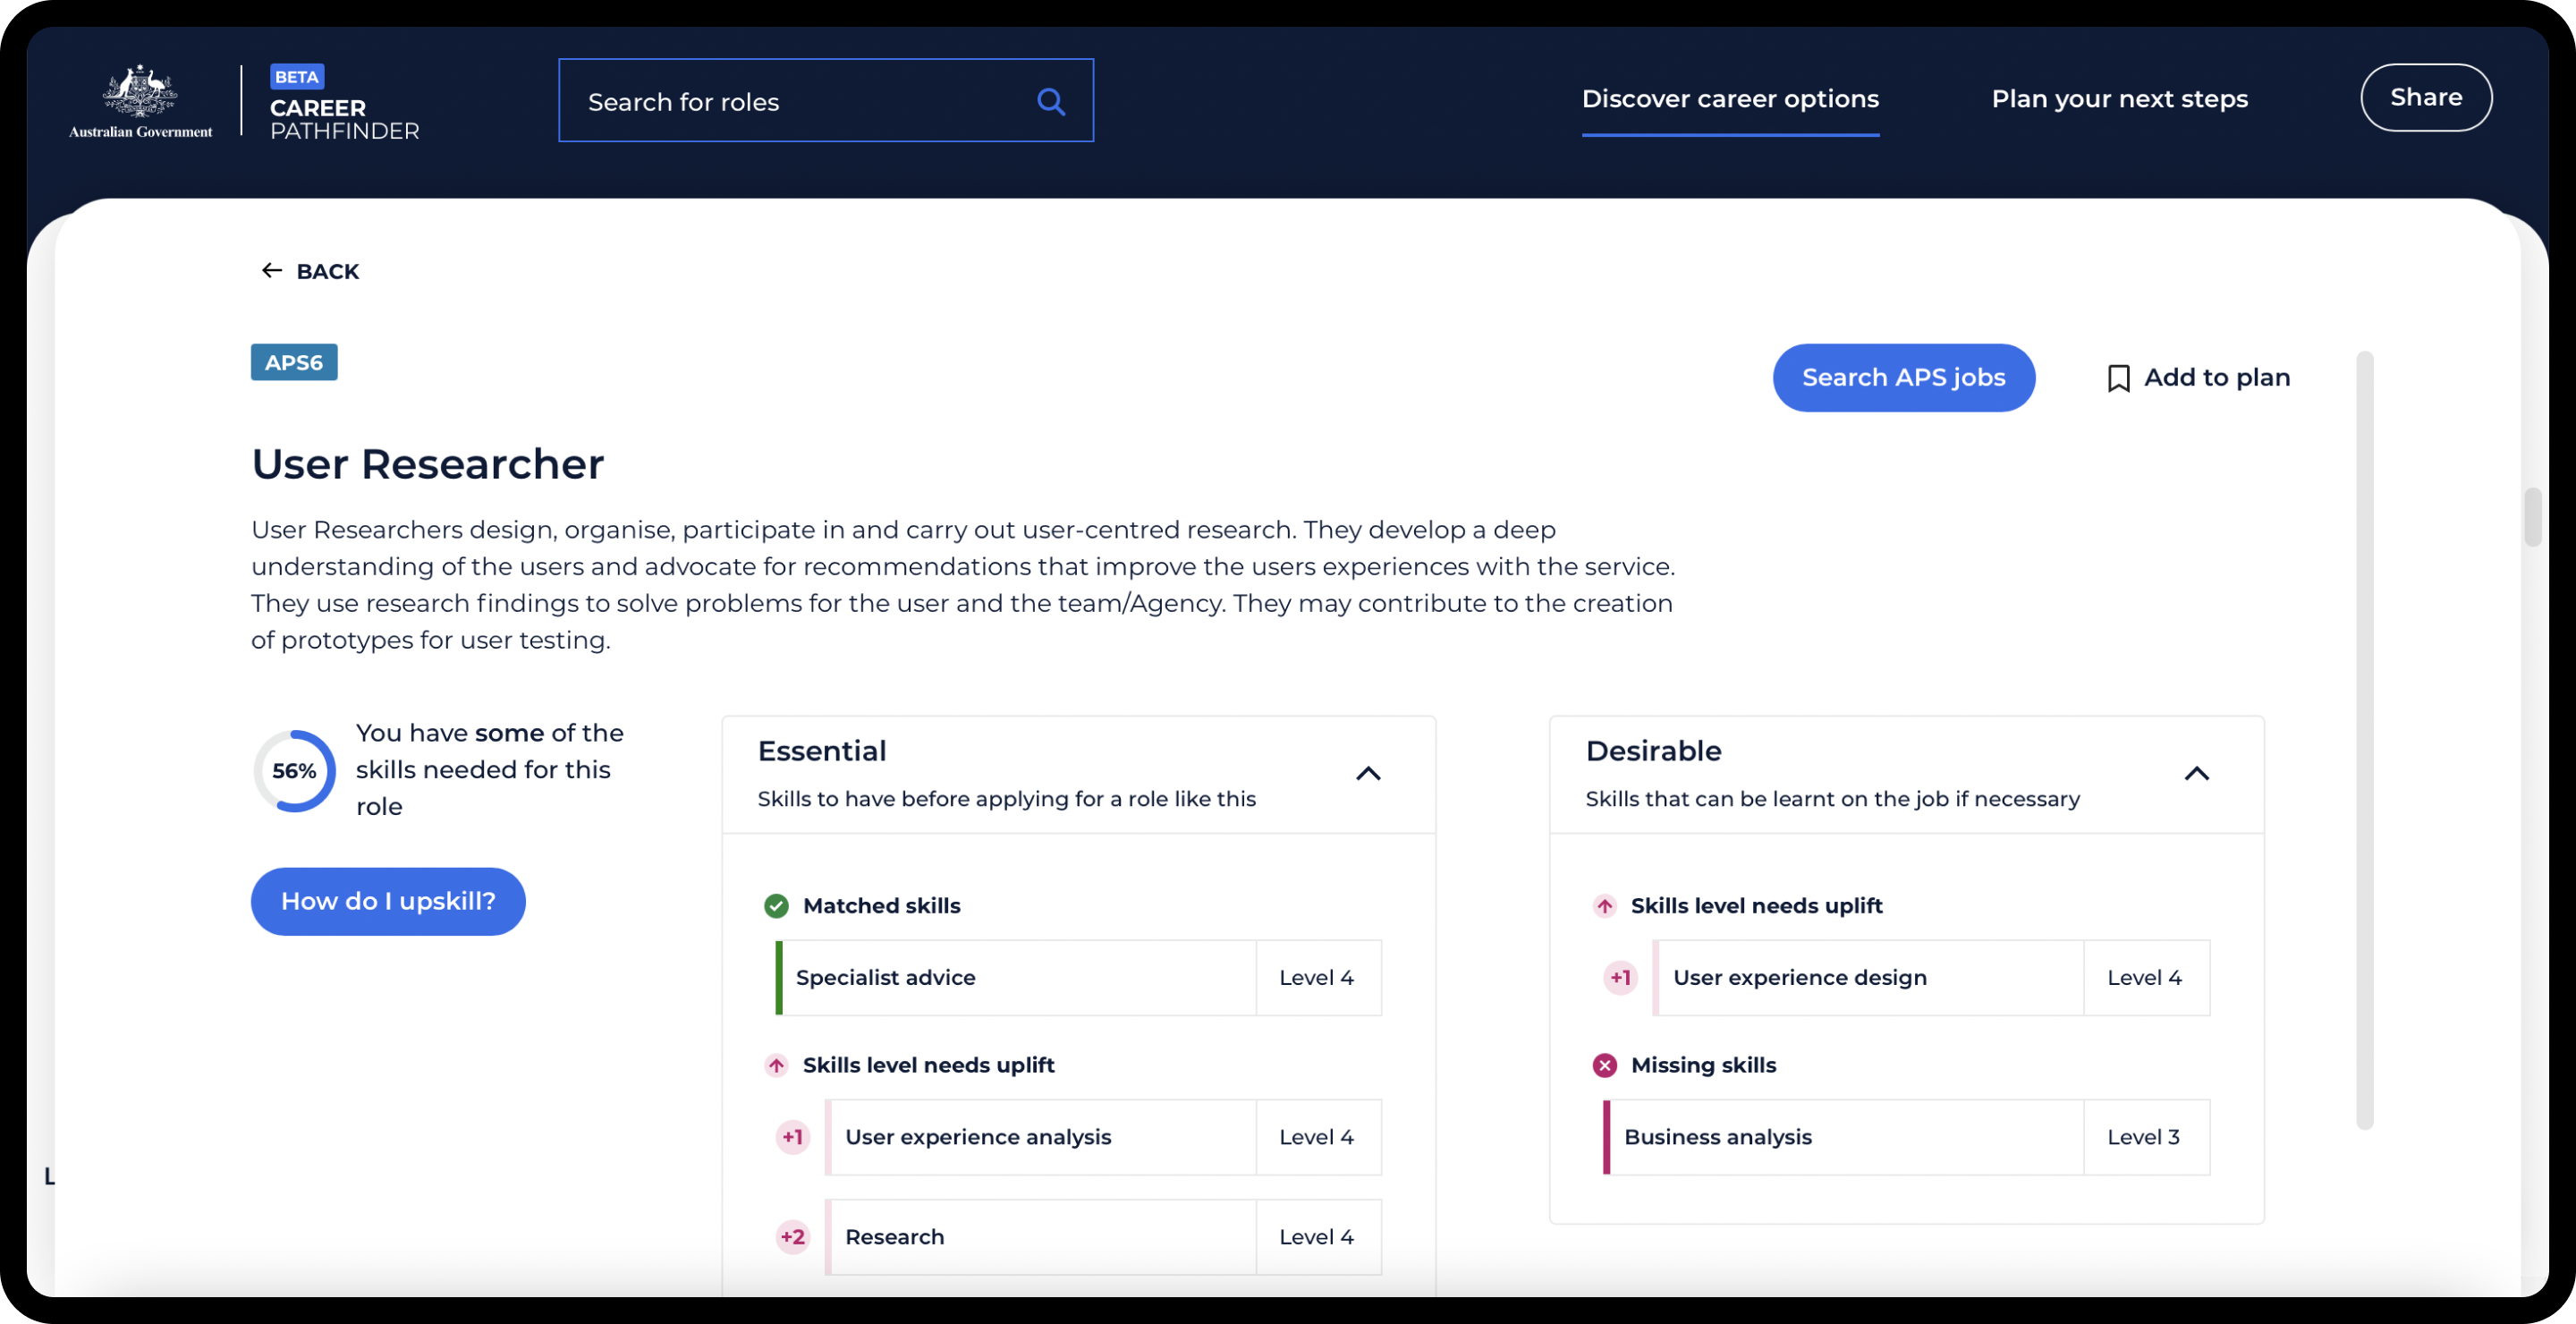2576x1324 pixels.
Task: Click the 56% skills match progress ring
Action: tap(294, 771)
